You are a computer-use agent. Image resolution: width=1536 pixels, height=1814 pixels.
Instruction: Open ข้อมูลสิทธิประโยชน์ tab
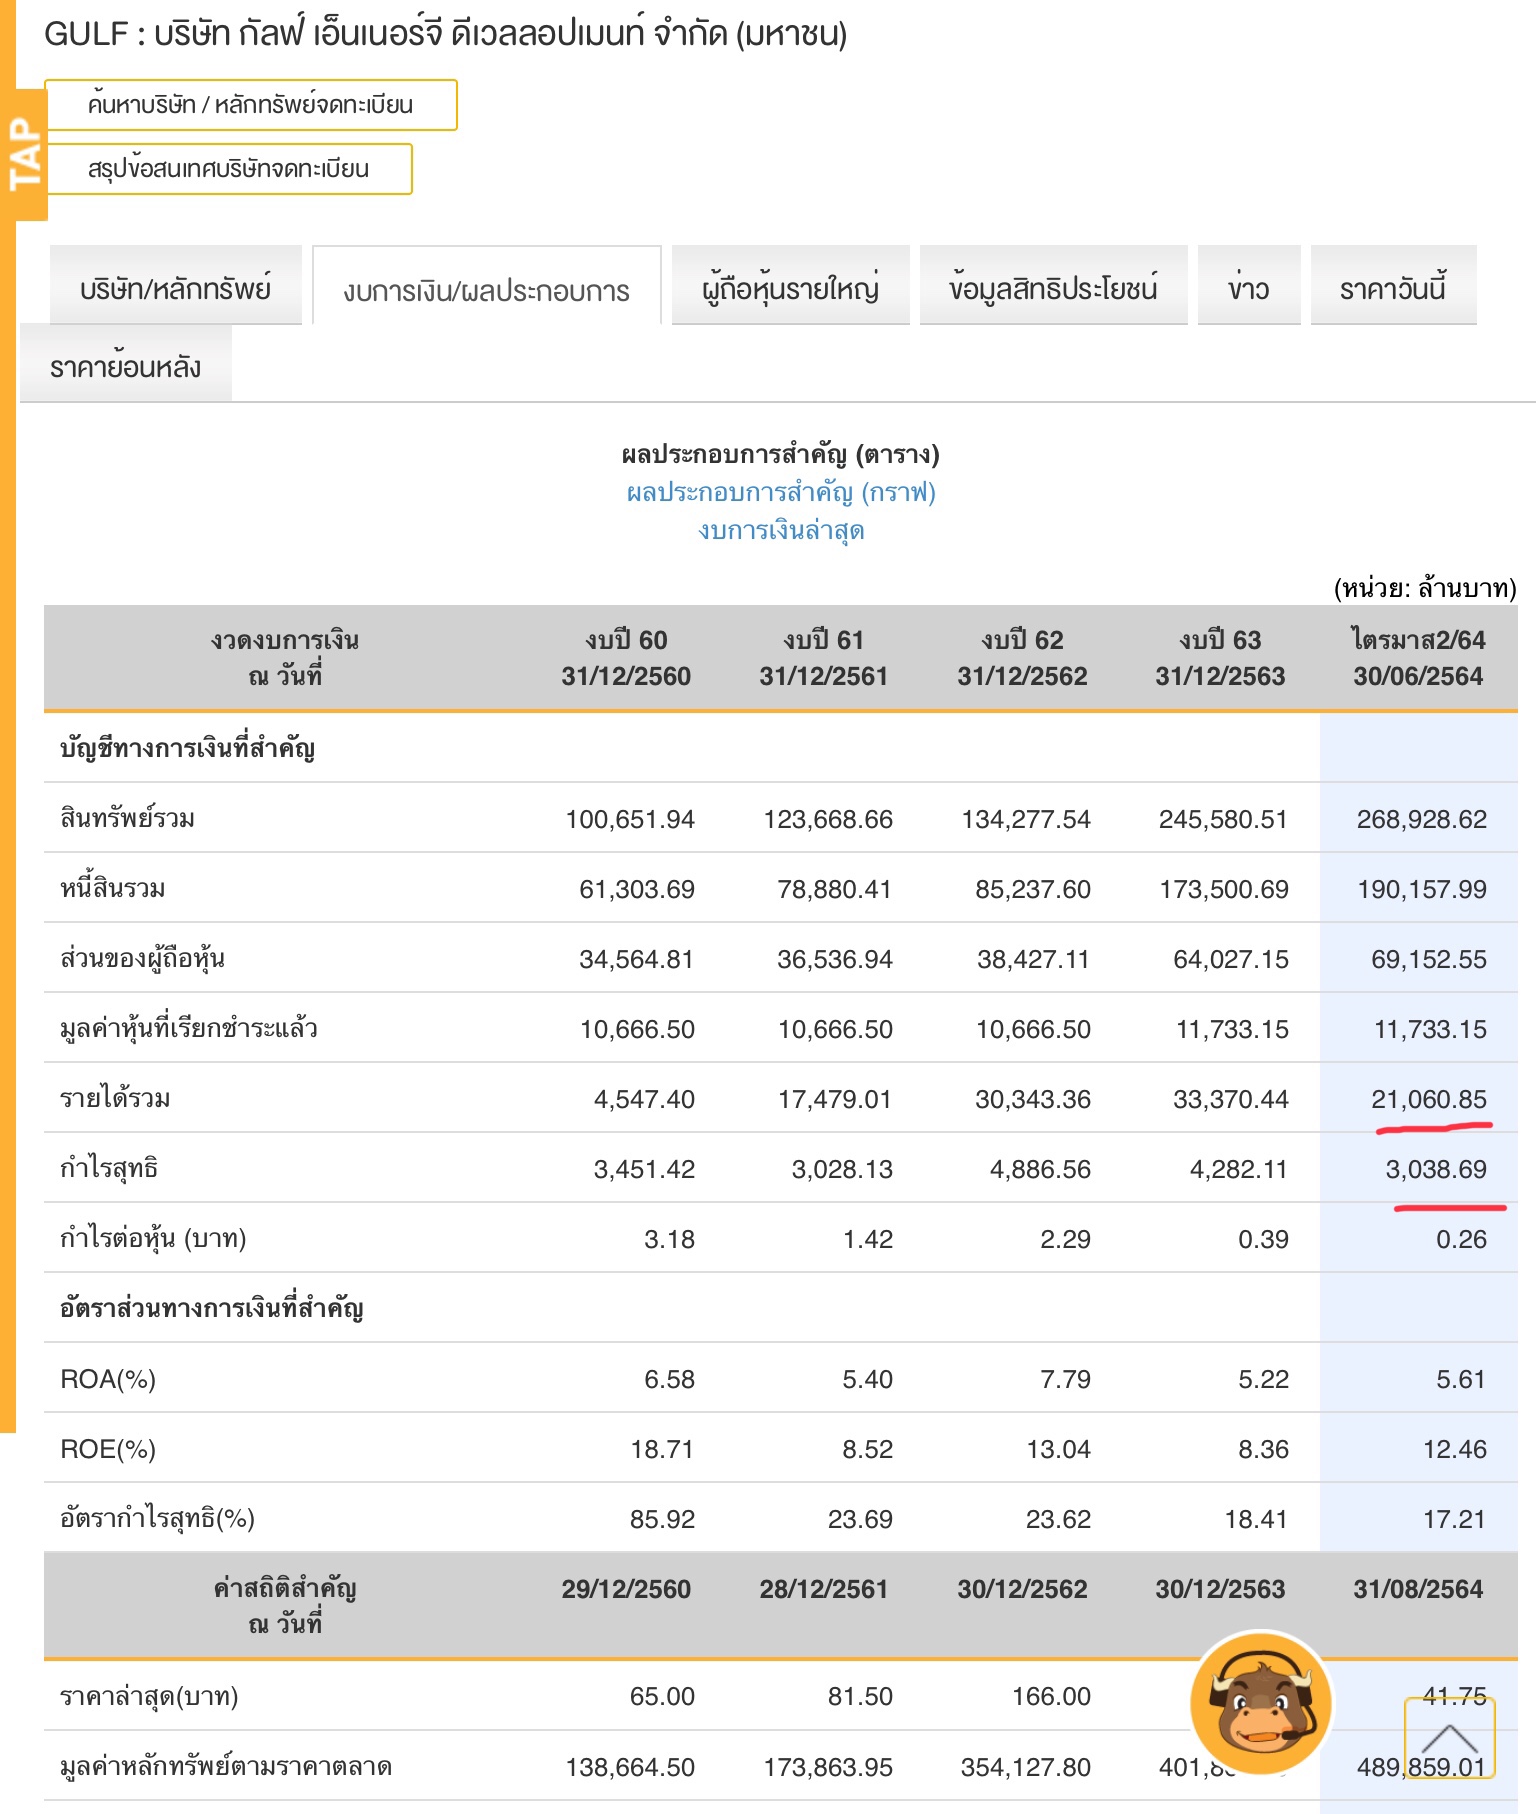1053,288
